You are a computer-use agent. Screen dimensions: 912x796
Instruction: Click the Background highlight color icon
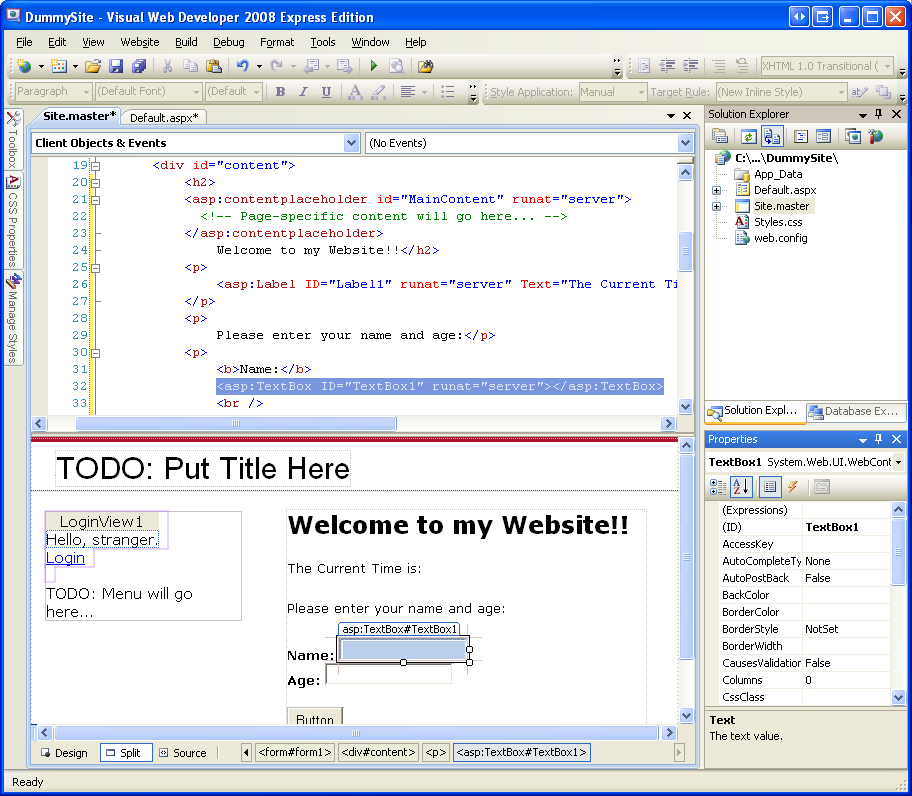(x=379, y=92)
